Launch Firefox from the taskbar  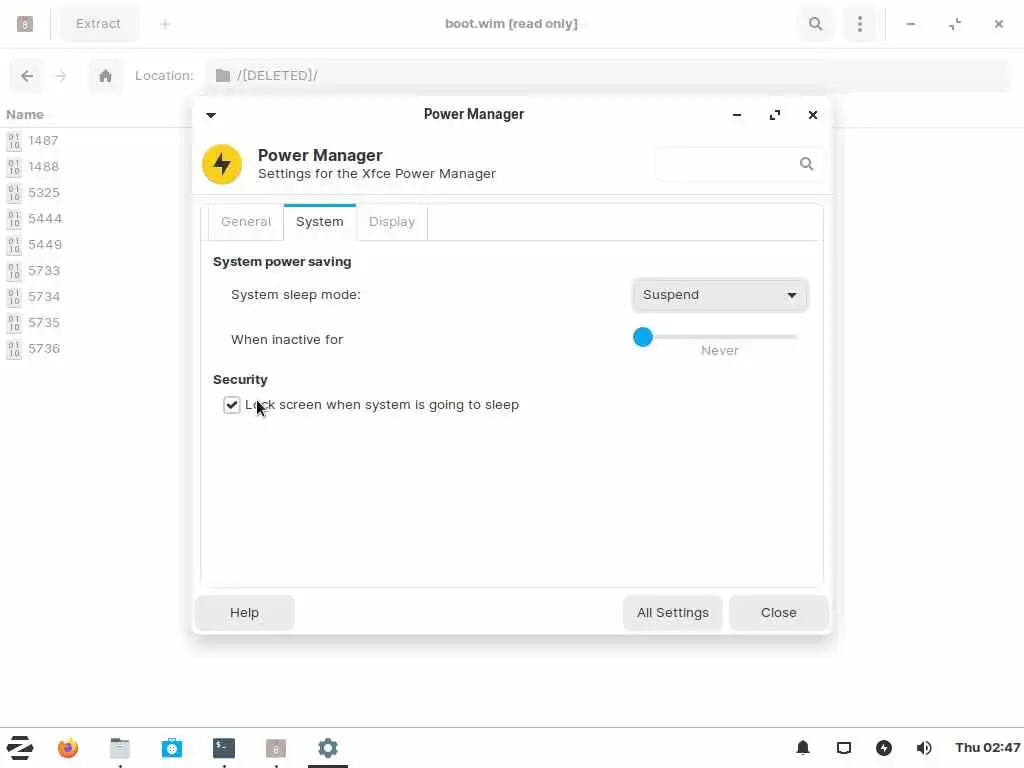coord(68,748)
